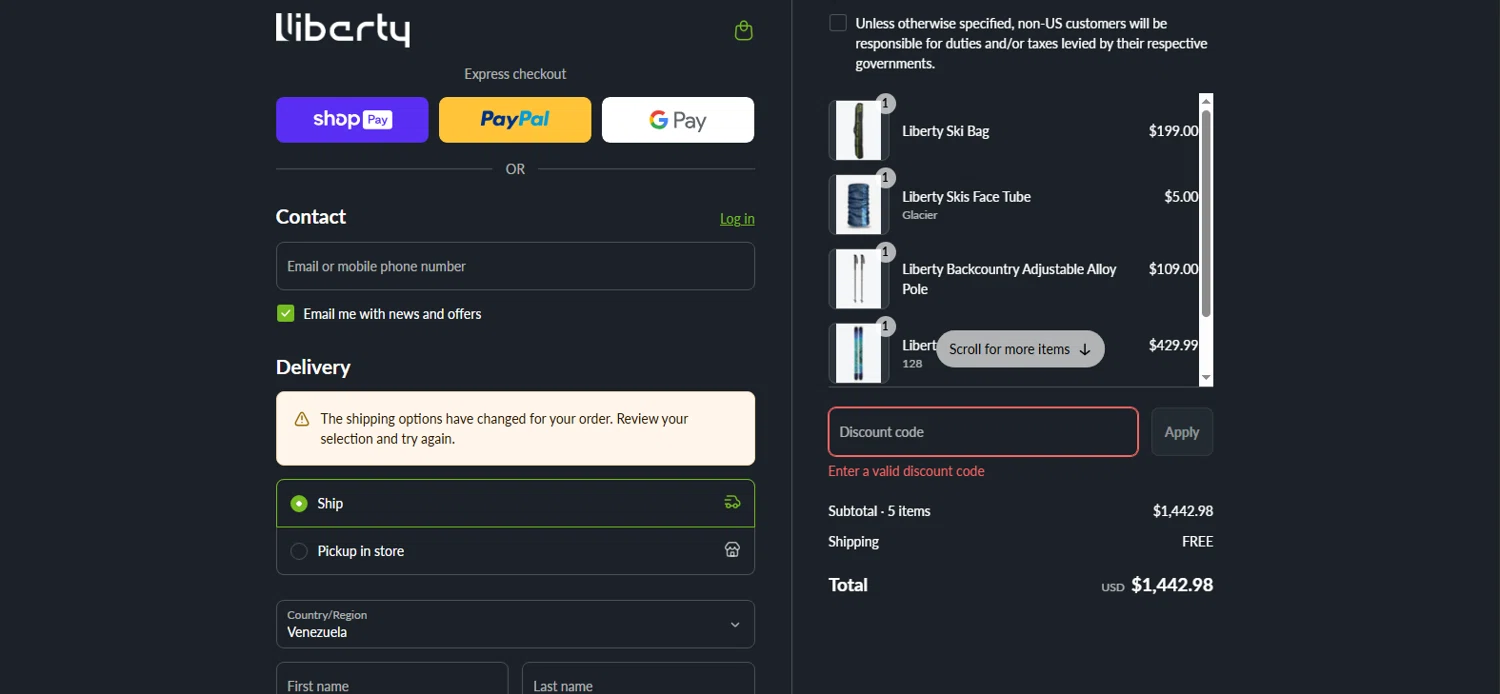The width and height of the screenshot is (1500, 694).
Task: Click the Scroll for more items pill
Action: [x=1020, y=349]
